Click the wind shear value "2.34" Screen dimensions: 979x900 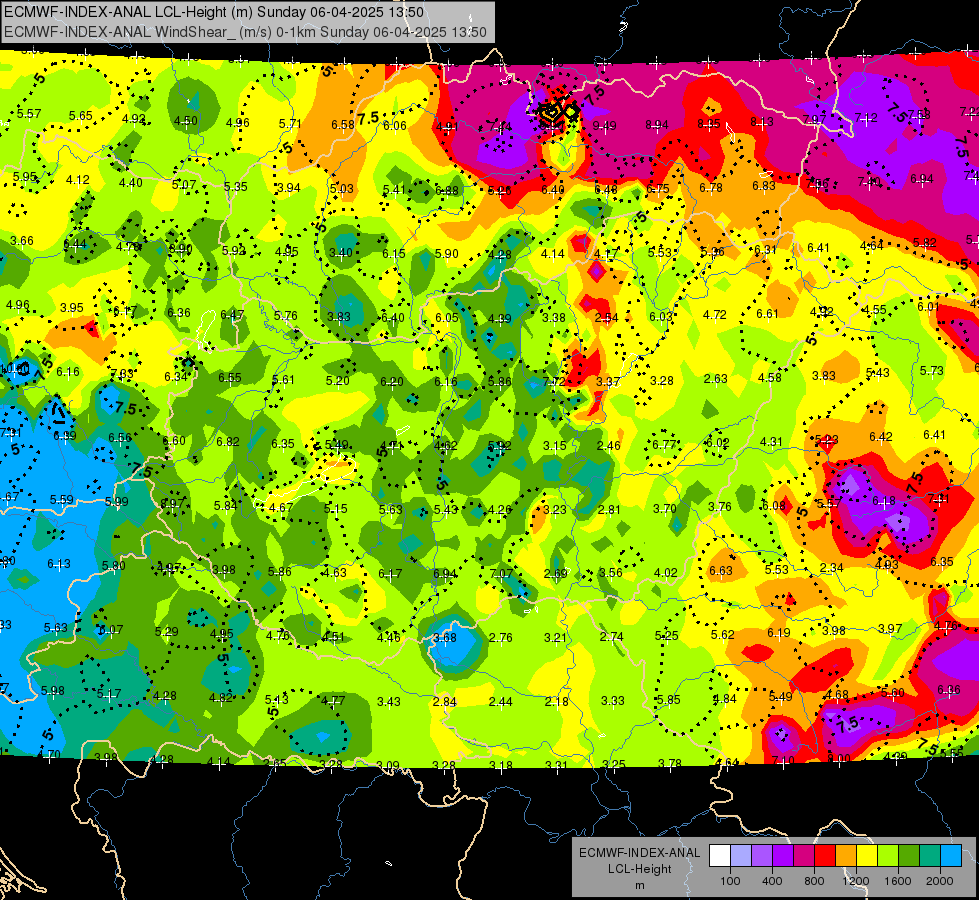[832, 567]
